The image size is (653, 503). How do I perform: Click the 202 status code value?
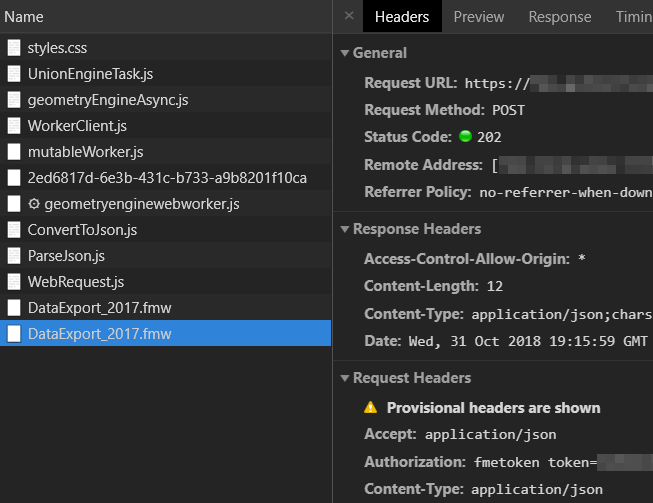[489, 137]
